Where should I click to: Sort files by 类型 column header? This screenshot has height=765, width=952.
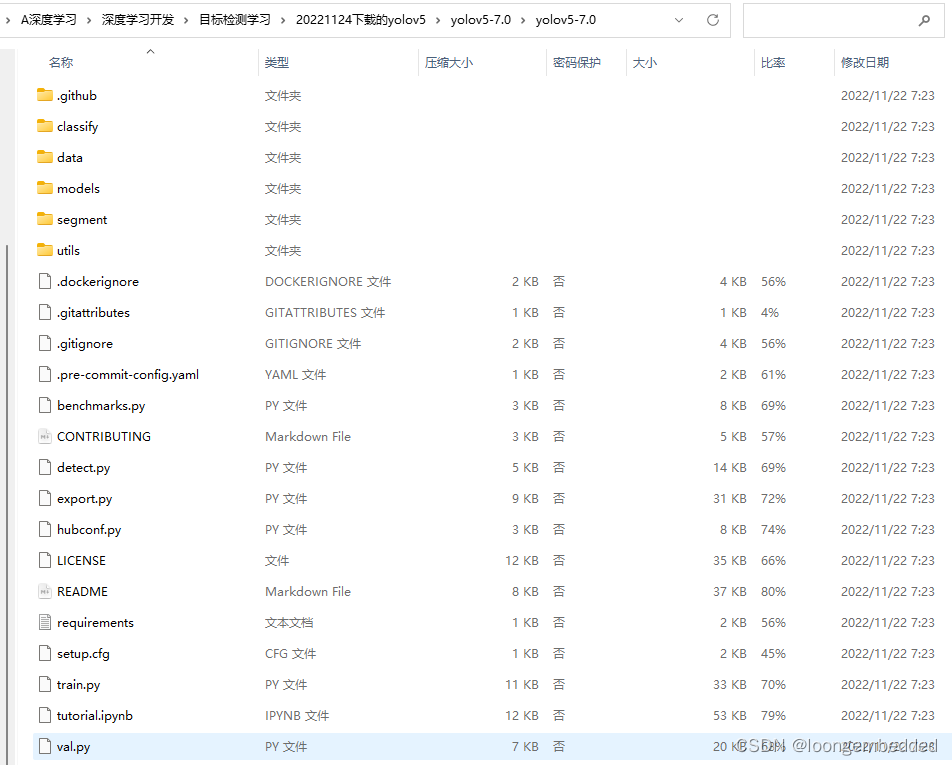[x=277, y=63]
